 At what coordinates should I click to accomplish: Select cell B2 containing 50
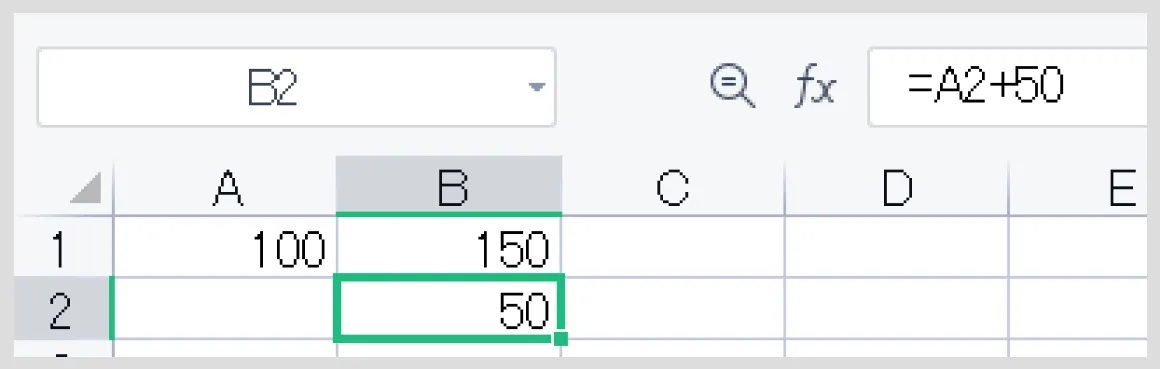[x=449, y=308]
